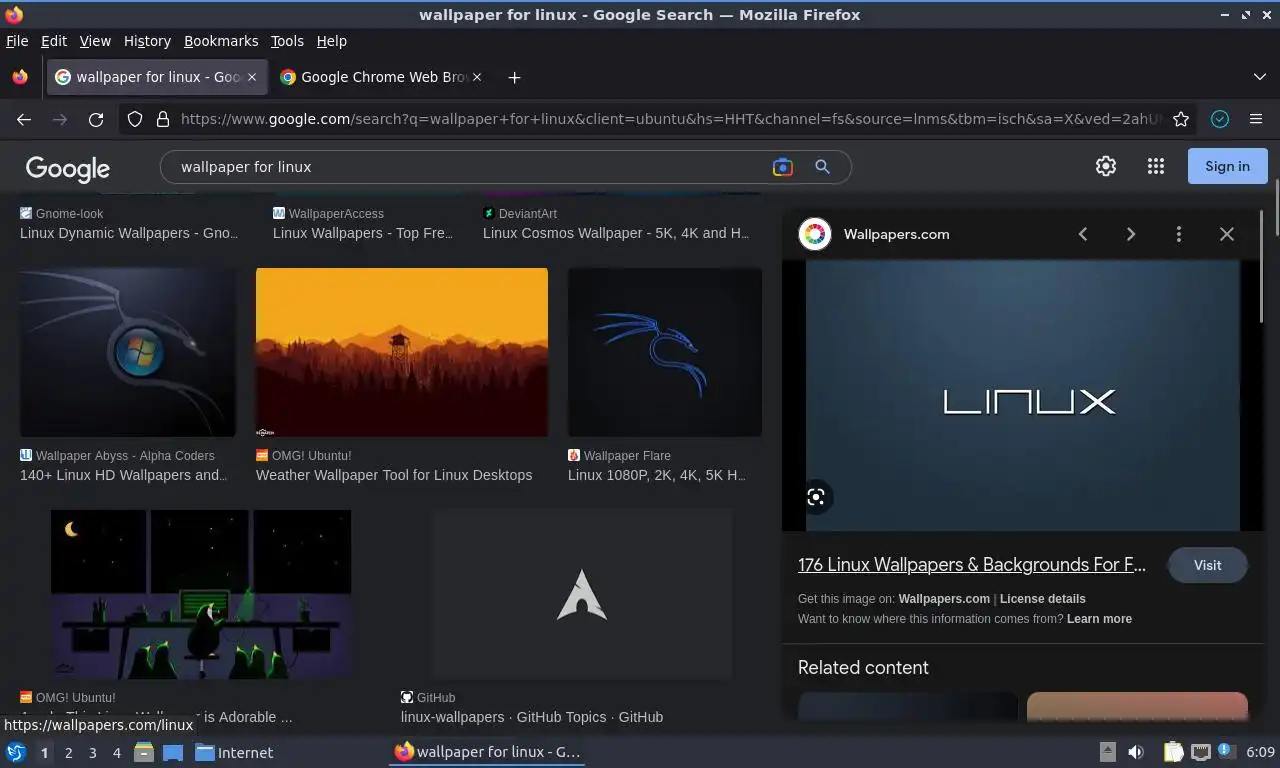Click the large LINUX preview image
Viewport: 1280px width, 768px height.
pos(1023,396)
